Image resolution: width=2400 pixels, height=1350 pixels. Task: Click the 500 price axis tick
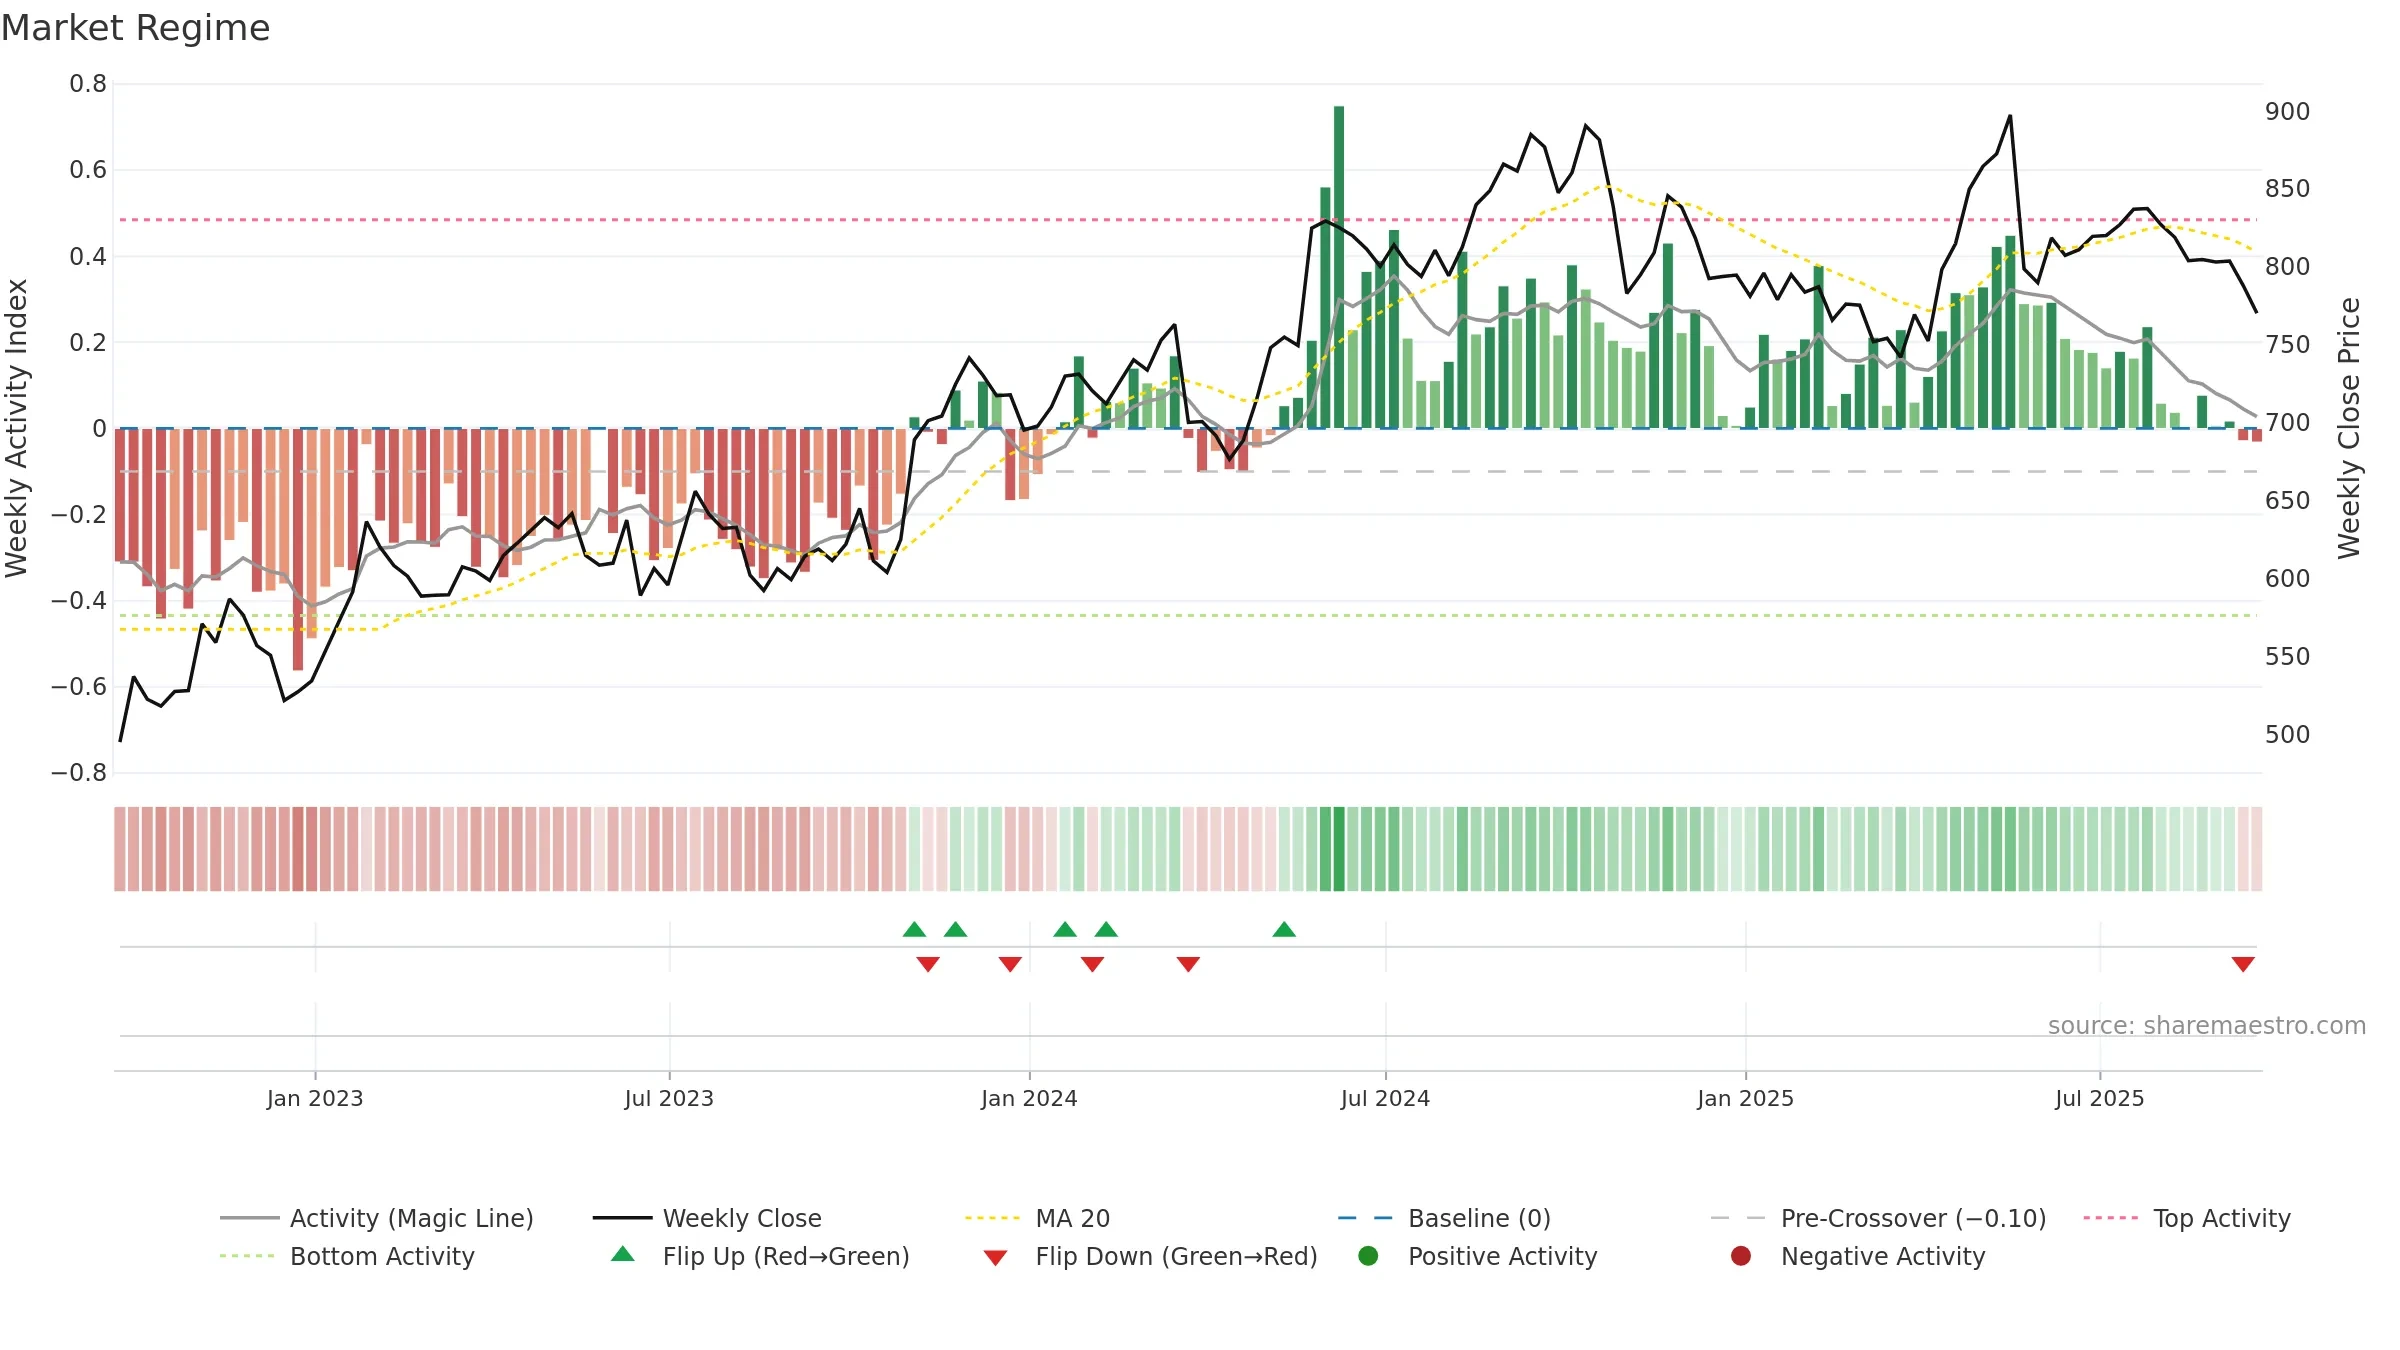tap(2288, 734)
